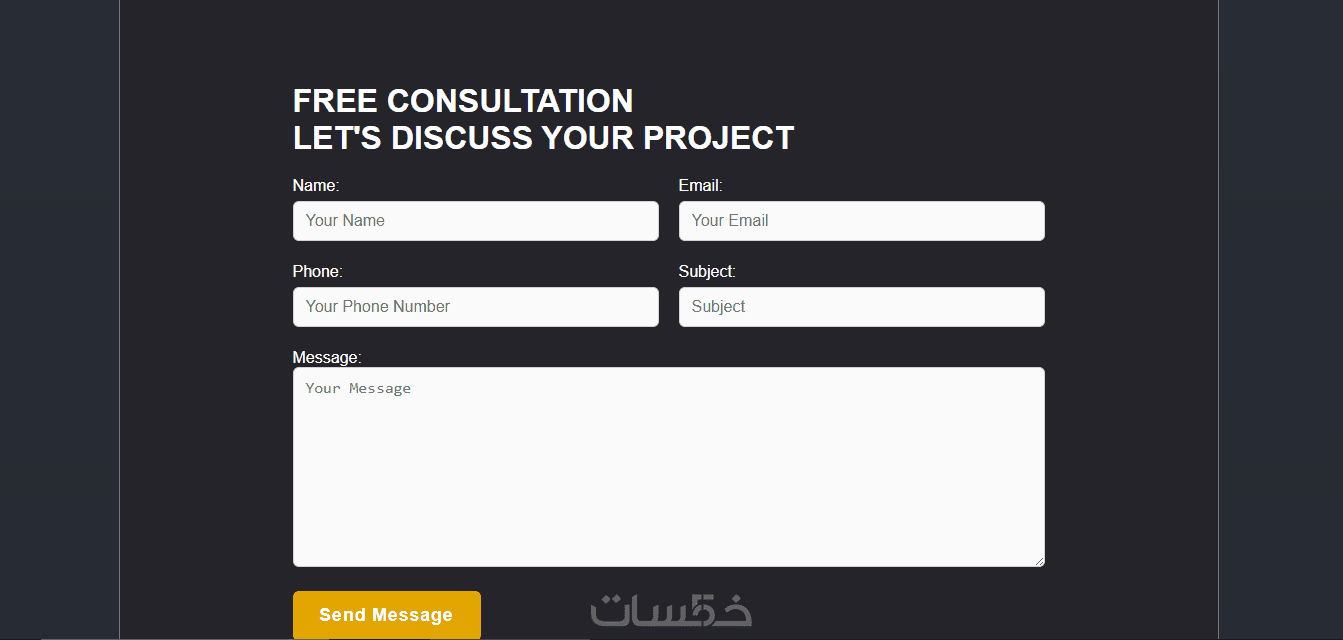Image resolution: width=1343 pixels, height=640 pixels.
Task: Click the "Subject:" label above its field
Action: point(707,272)
